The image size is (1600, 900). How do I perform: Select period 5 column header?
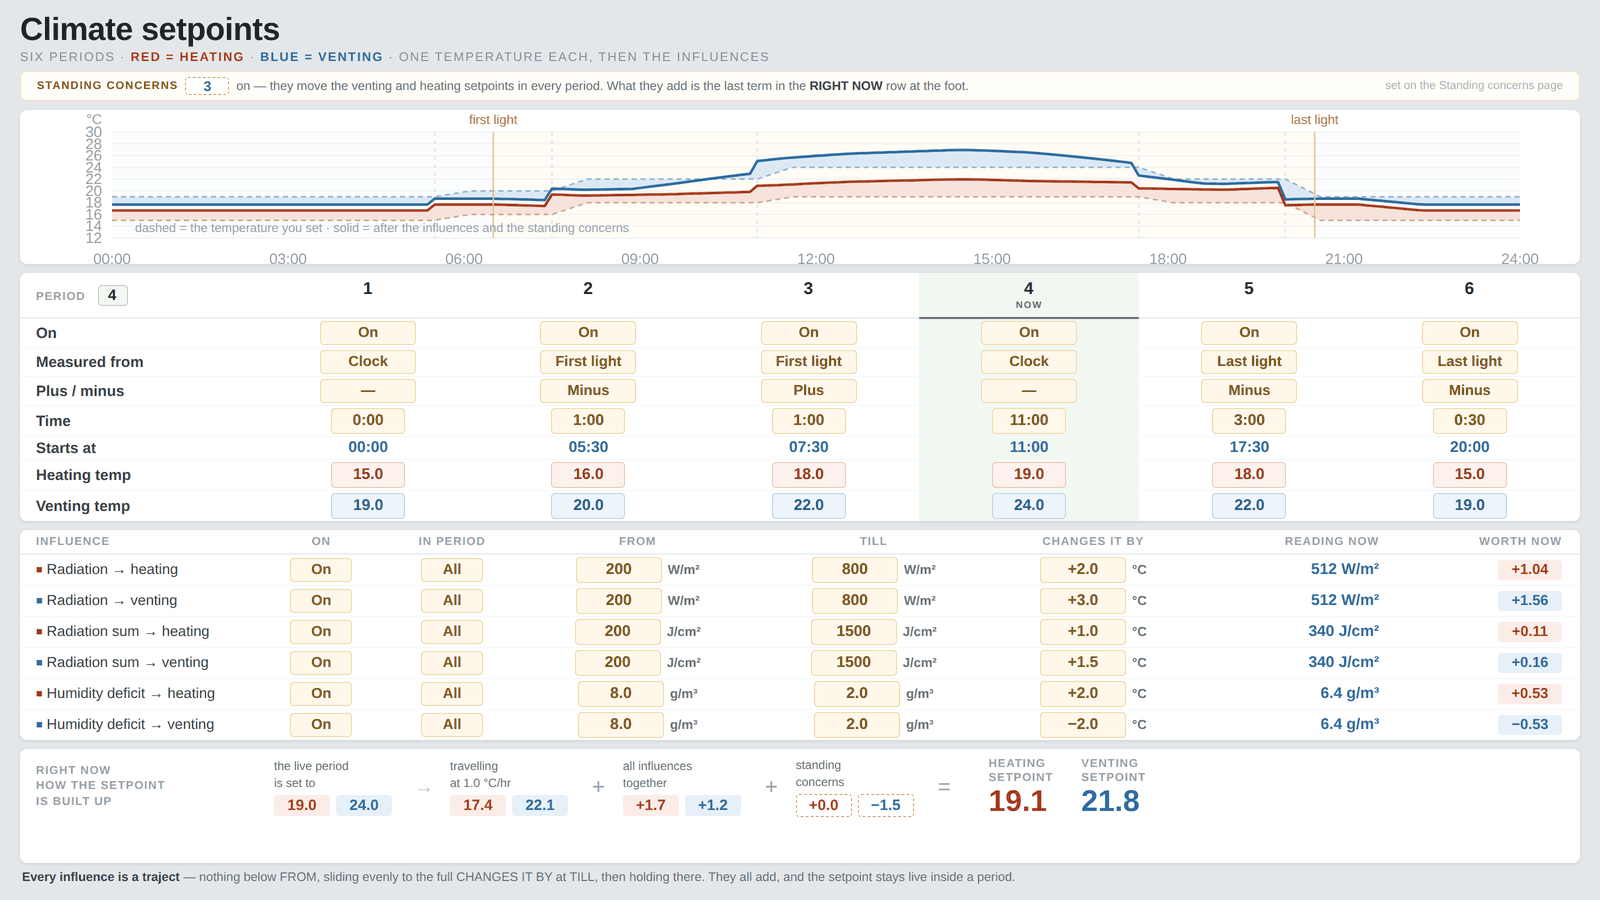(x=1249, y=289)
